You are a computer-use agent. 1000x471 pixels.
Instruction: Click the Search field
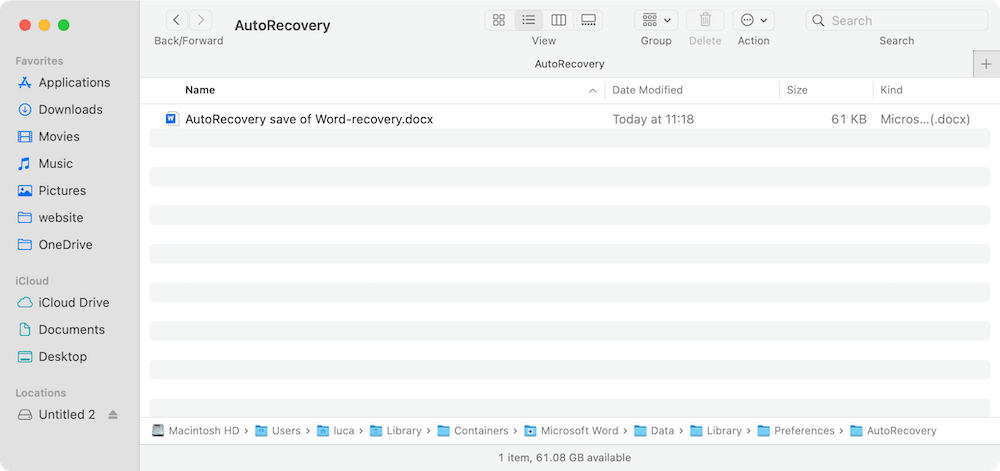click(x=897, y=20)
